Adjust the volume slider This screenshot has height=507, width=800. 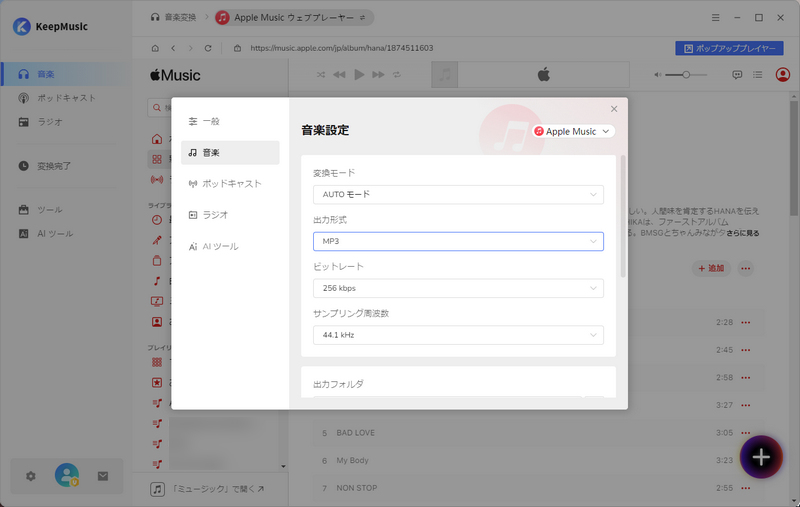click(x=686, y=75)
